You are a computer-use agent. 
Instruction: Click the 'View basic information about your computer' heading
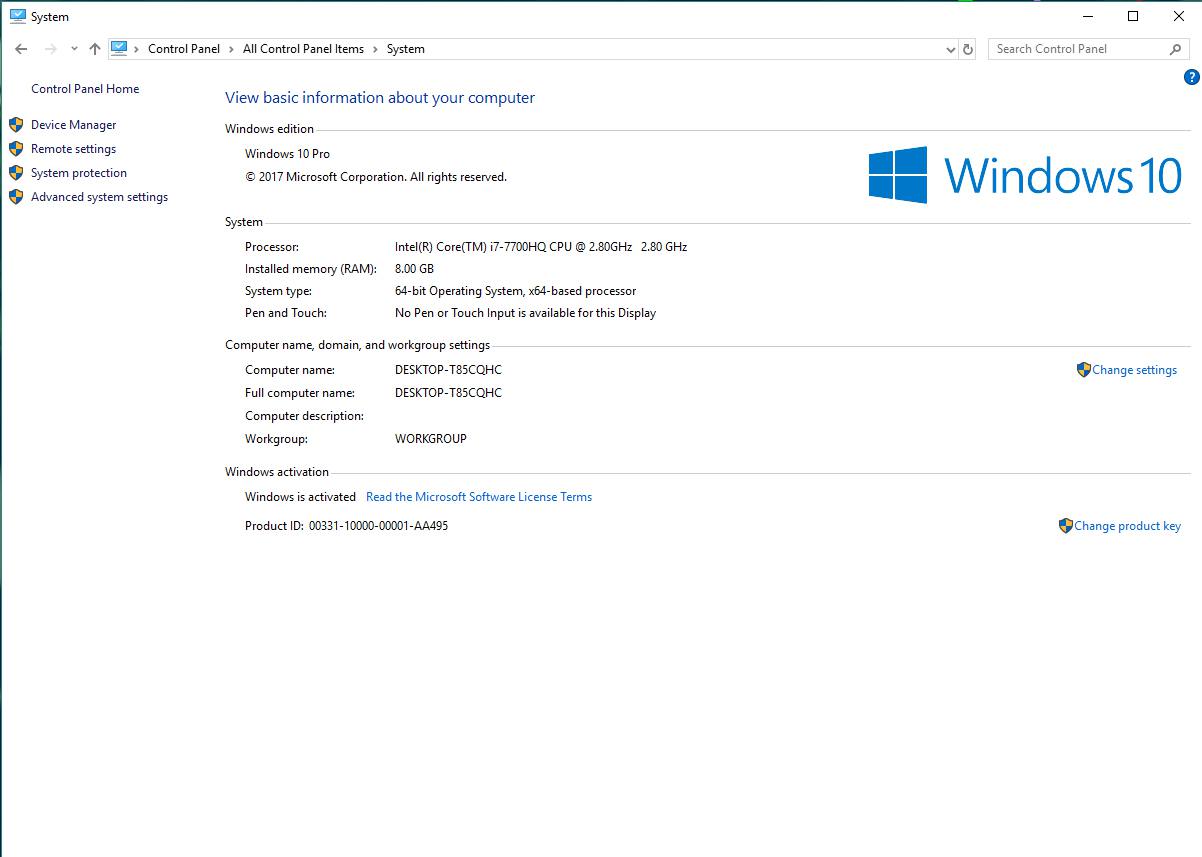380,98
